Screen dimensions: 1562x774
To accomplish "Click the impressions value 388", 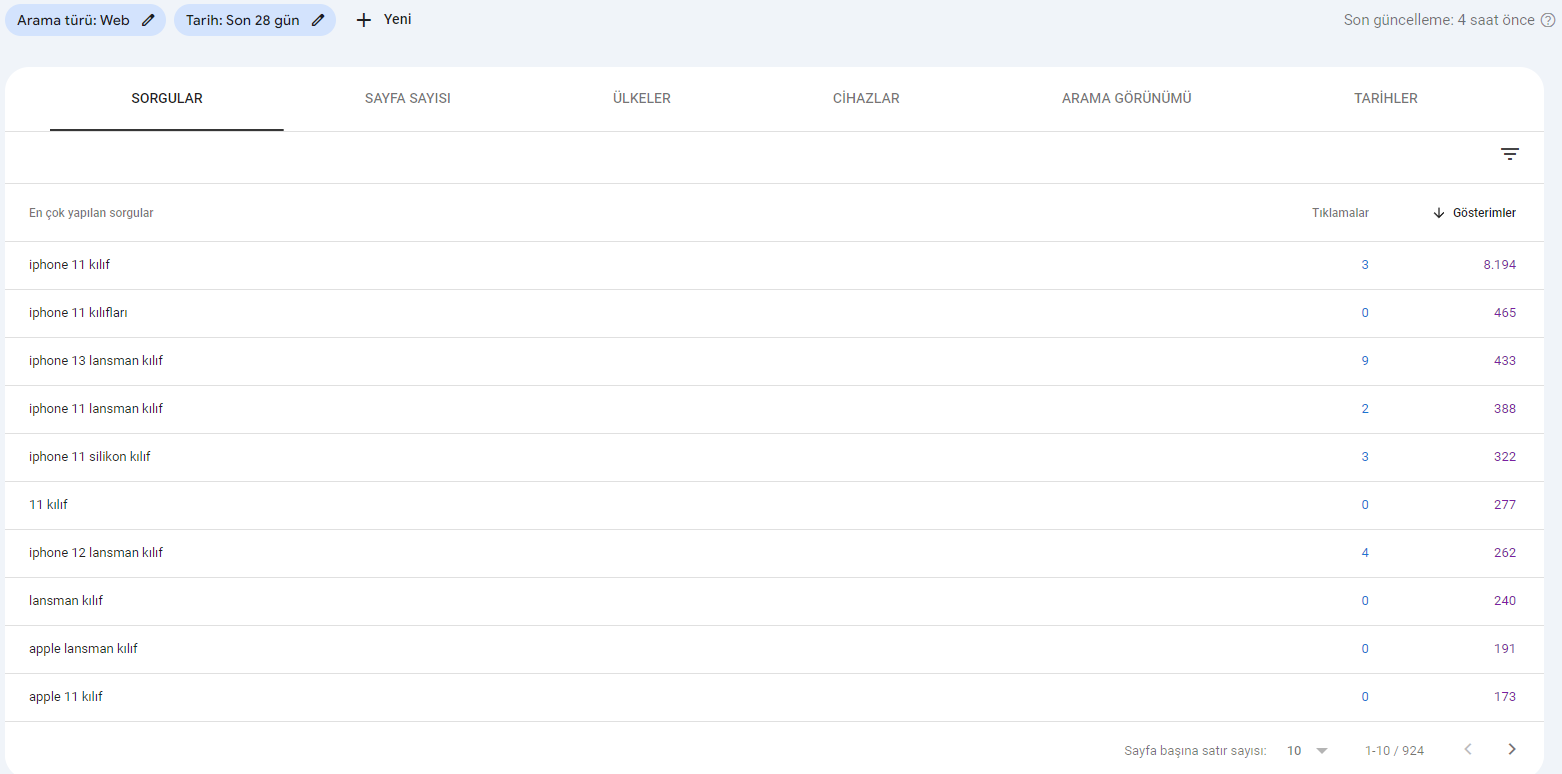I will 1505,409.
